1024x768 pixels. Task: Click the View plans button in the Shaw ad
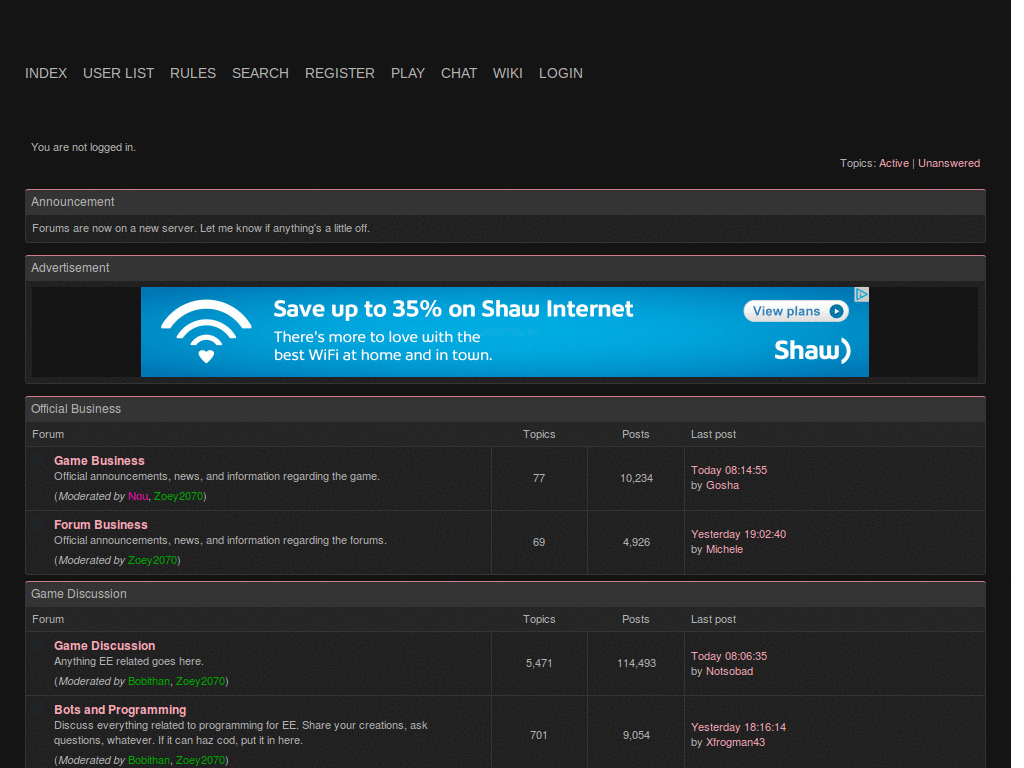tap(795, 311)
